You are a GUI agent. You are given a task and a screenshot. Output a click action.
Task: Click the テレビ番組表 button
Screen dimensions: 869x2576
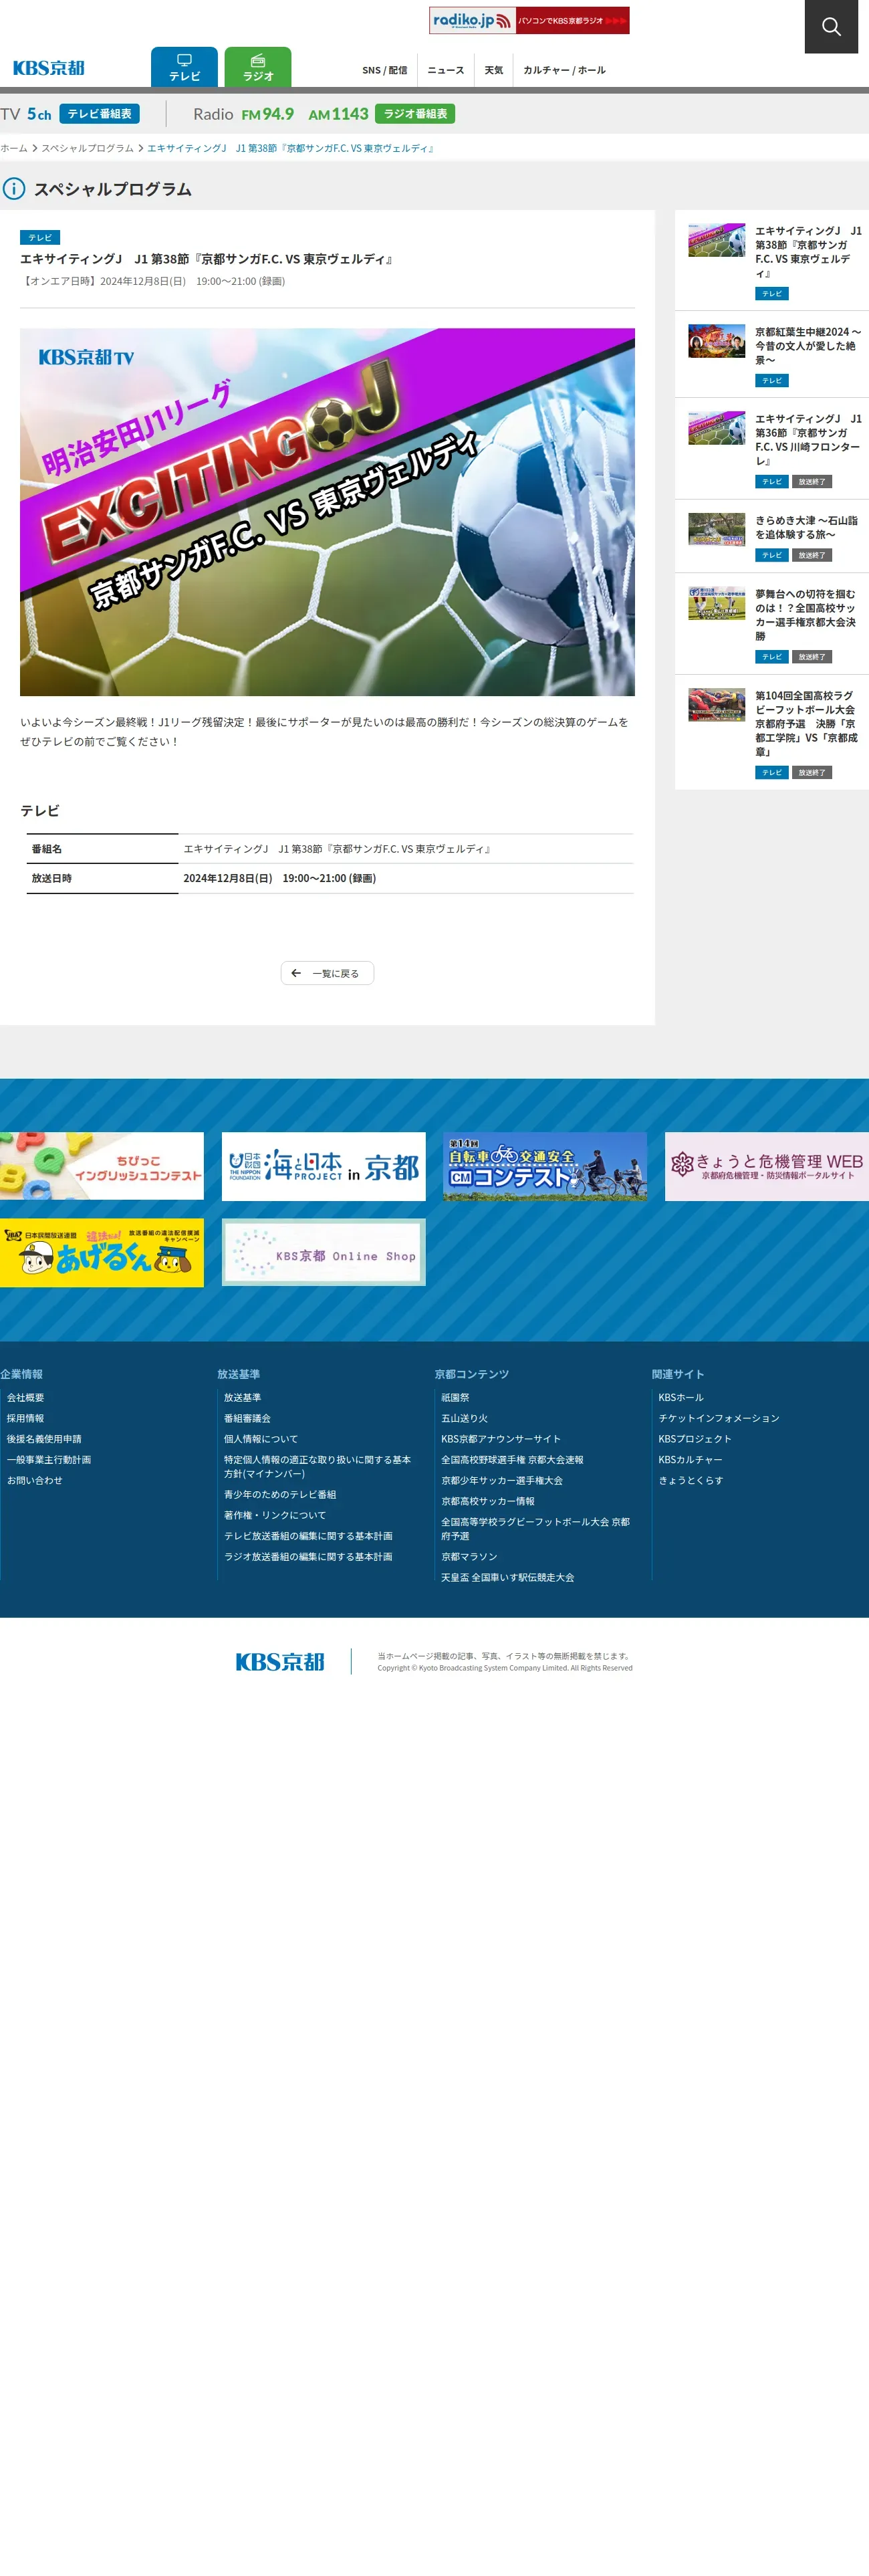coord(99,114)
